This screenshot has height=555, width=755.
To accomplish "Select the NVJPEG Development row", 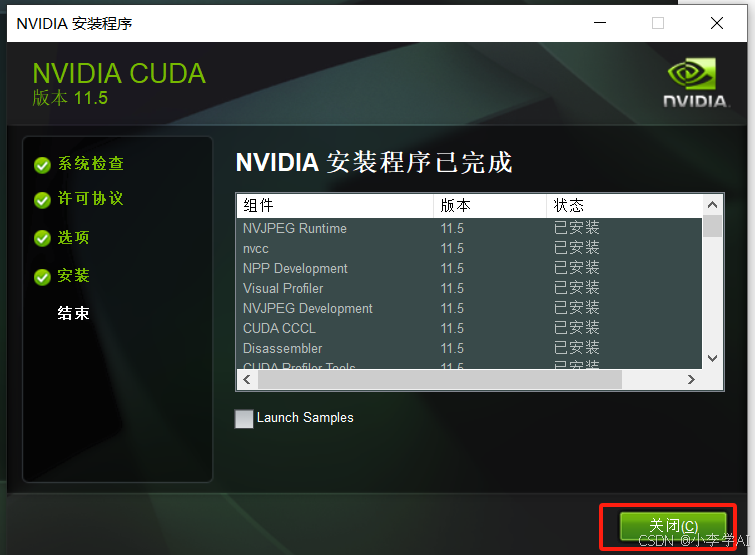I will coord(469,309).
